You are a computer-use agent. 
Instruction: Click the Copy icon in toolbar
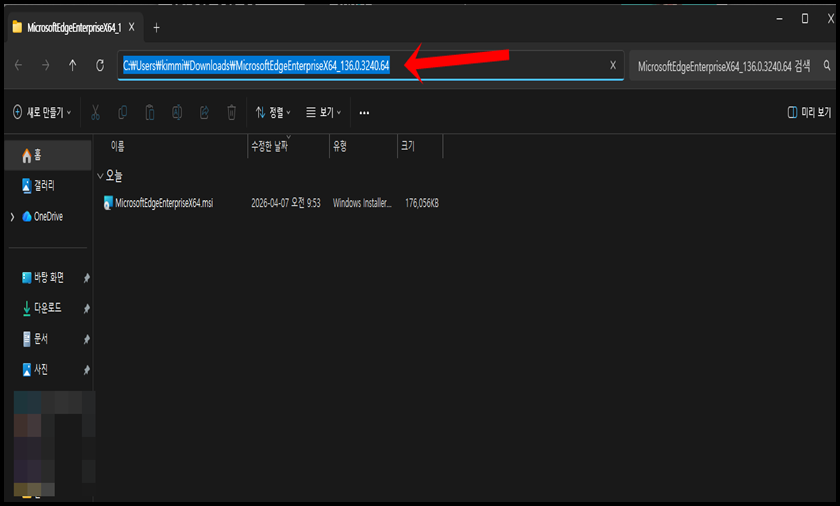[122, 112]
